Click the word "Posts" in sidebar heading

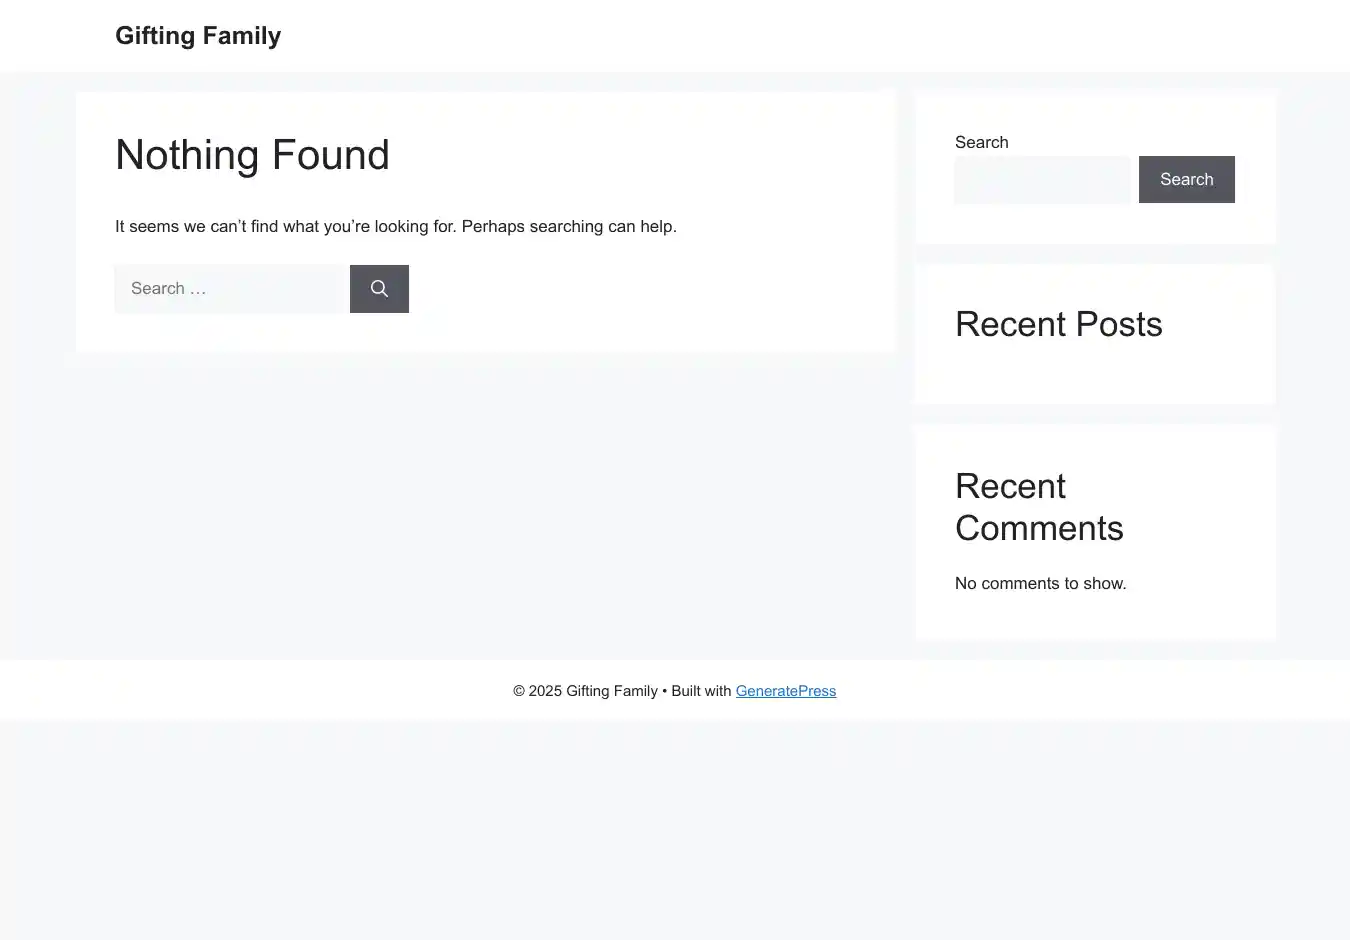click(1115, 325)
